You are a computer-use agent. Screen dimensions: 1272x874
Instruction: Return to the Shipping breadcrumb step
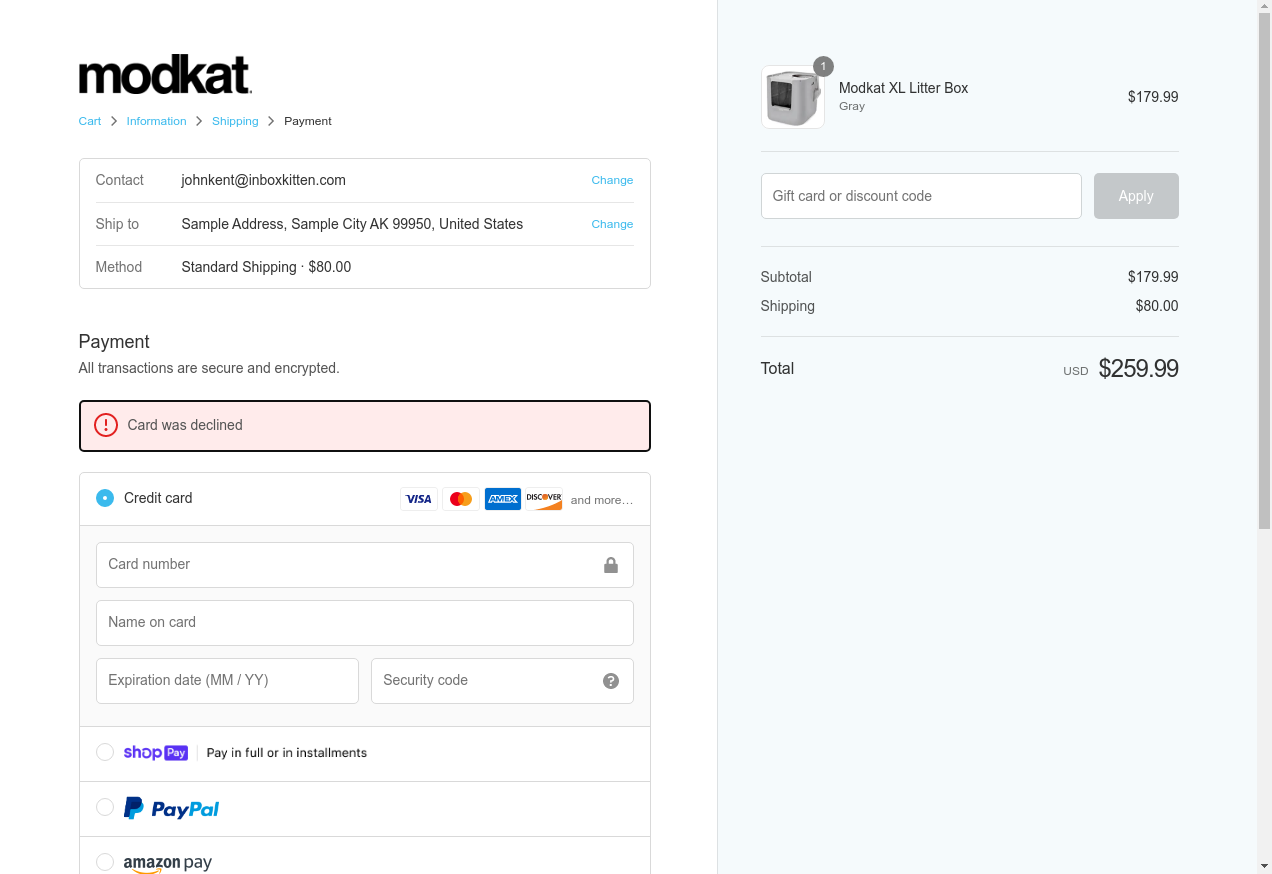pos(235,121)
